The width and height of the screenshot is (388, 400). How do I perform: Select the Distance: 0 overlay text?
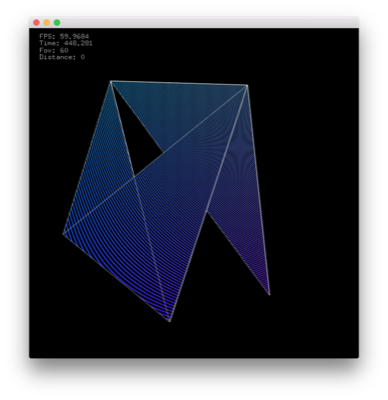[x=62, y=57]
